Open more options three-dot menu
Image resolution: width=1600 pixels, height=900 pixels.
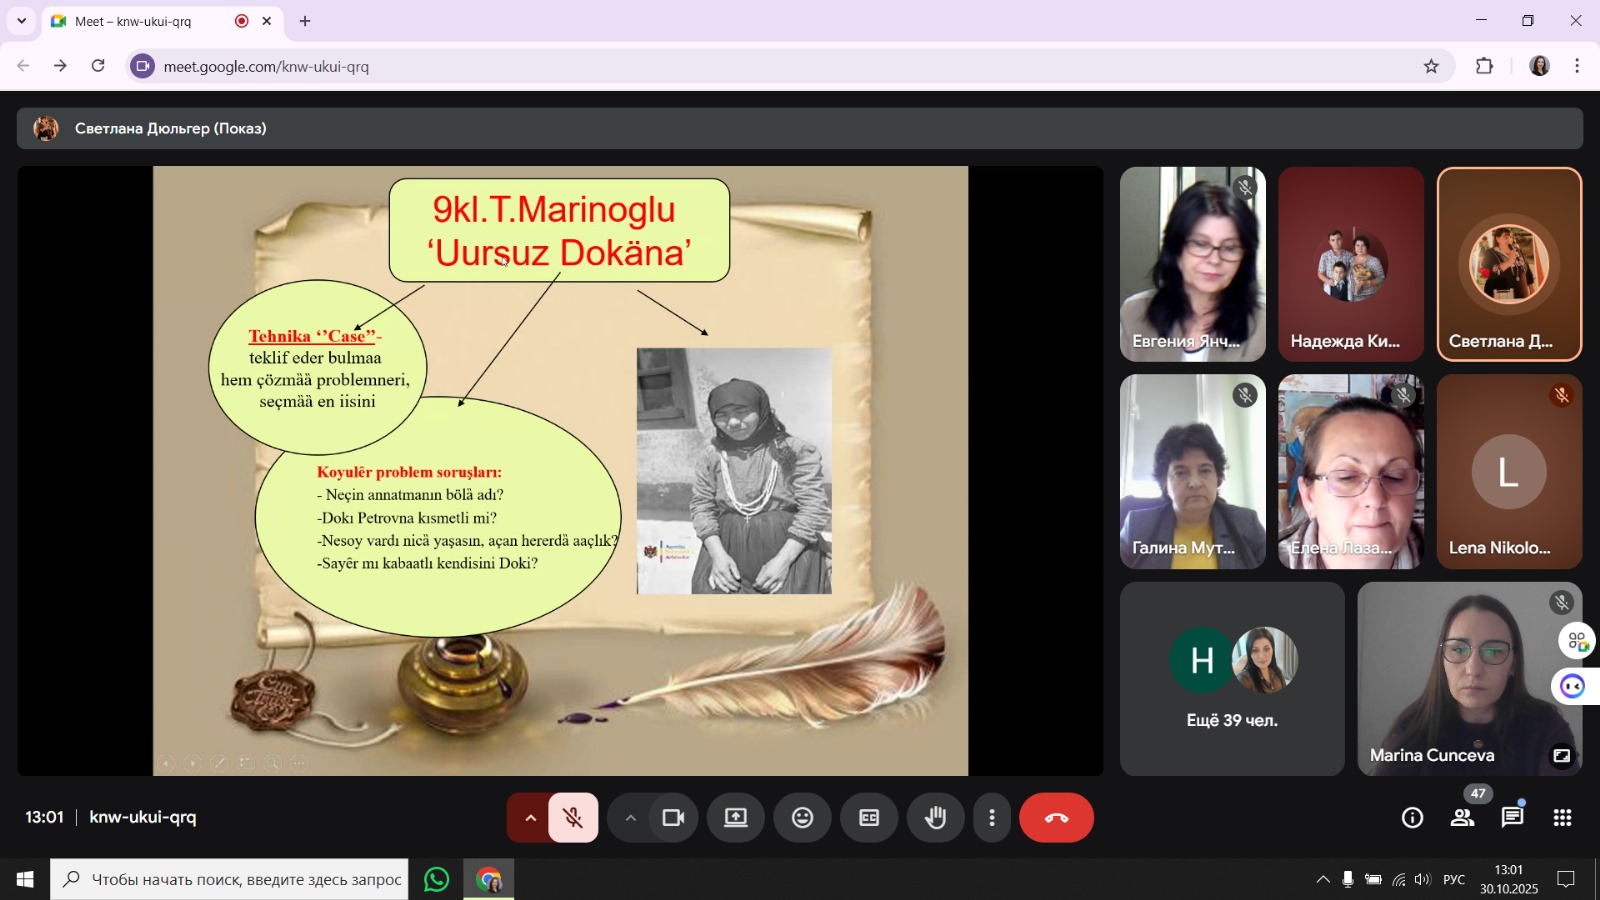point(991,818)
